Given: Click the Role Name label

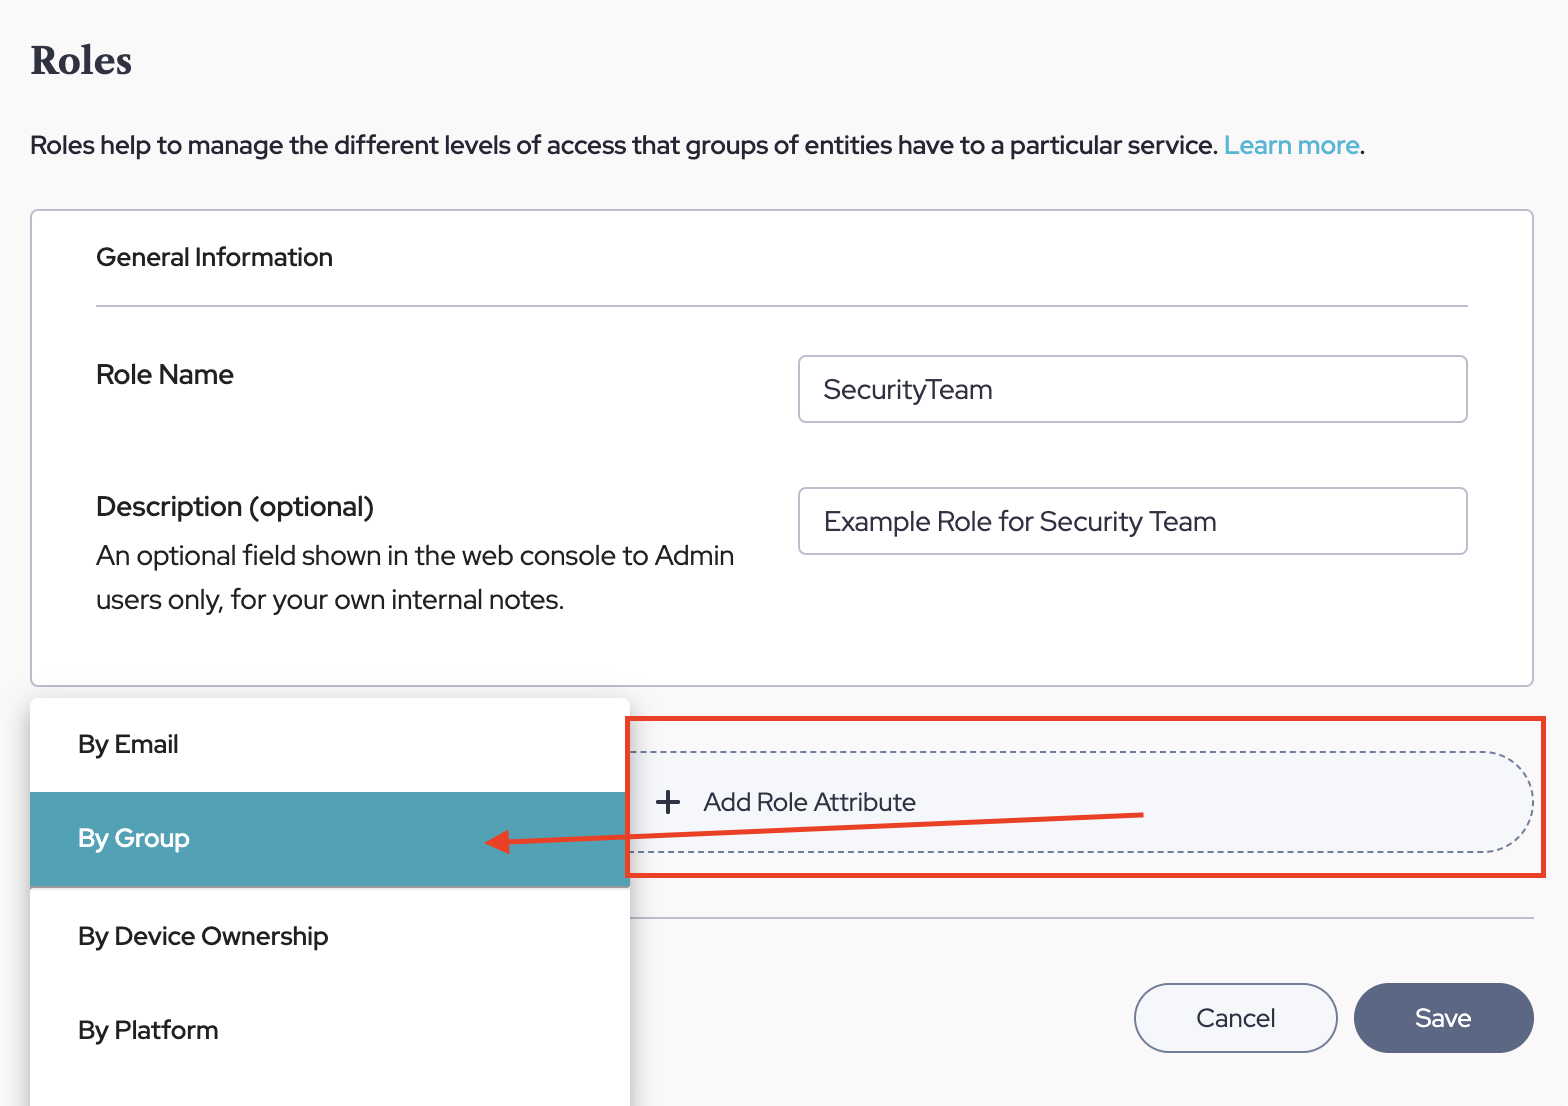Looking at the screenshot, I should [x=165, y=375].
